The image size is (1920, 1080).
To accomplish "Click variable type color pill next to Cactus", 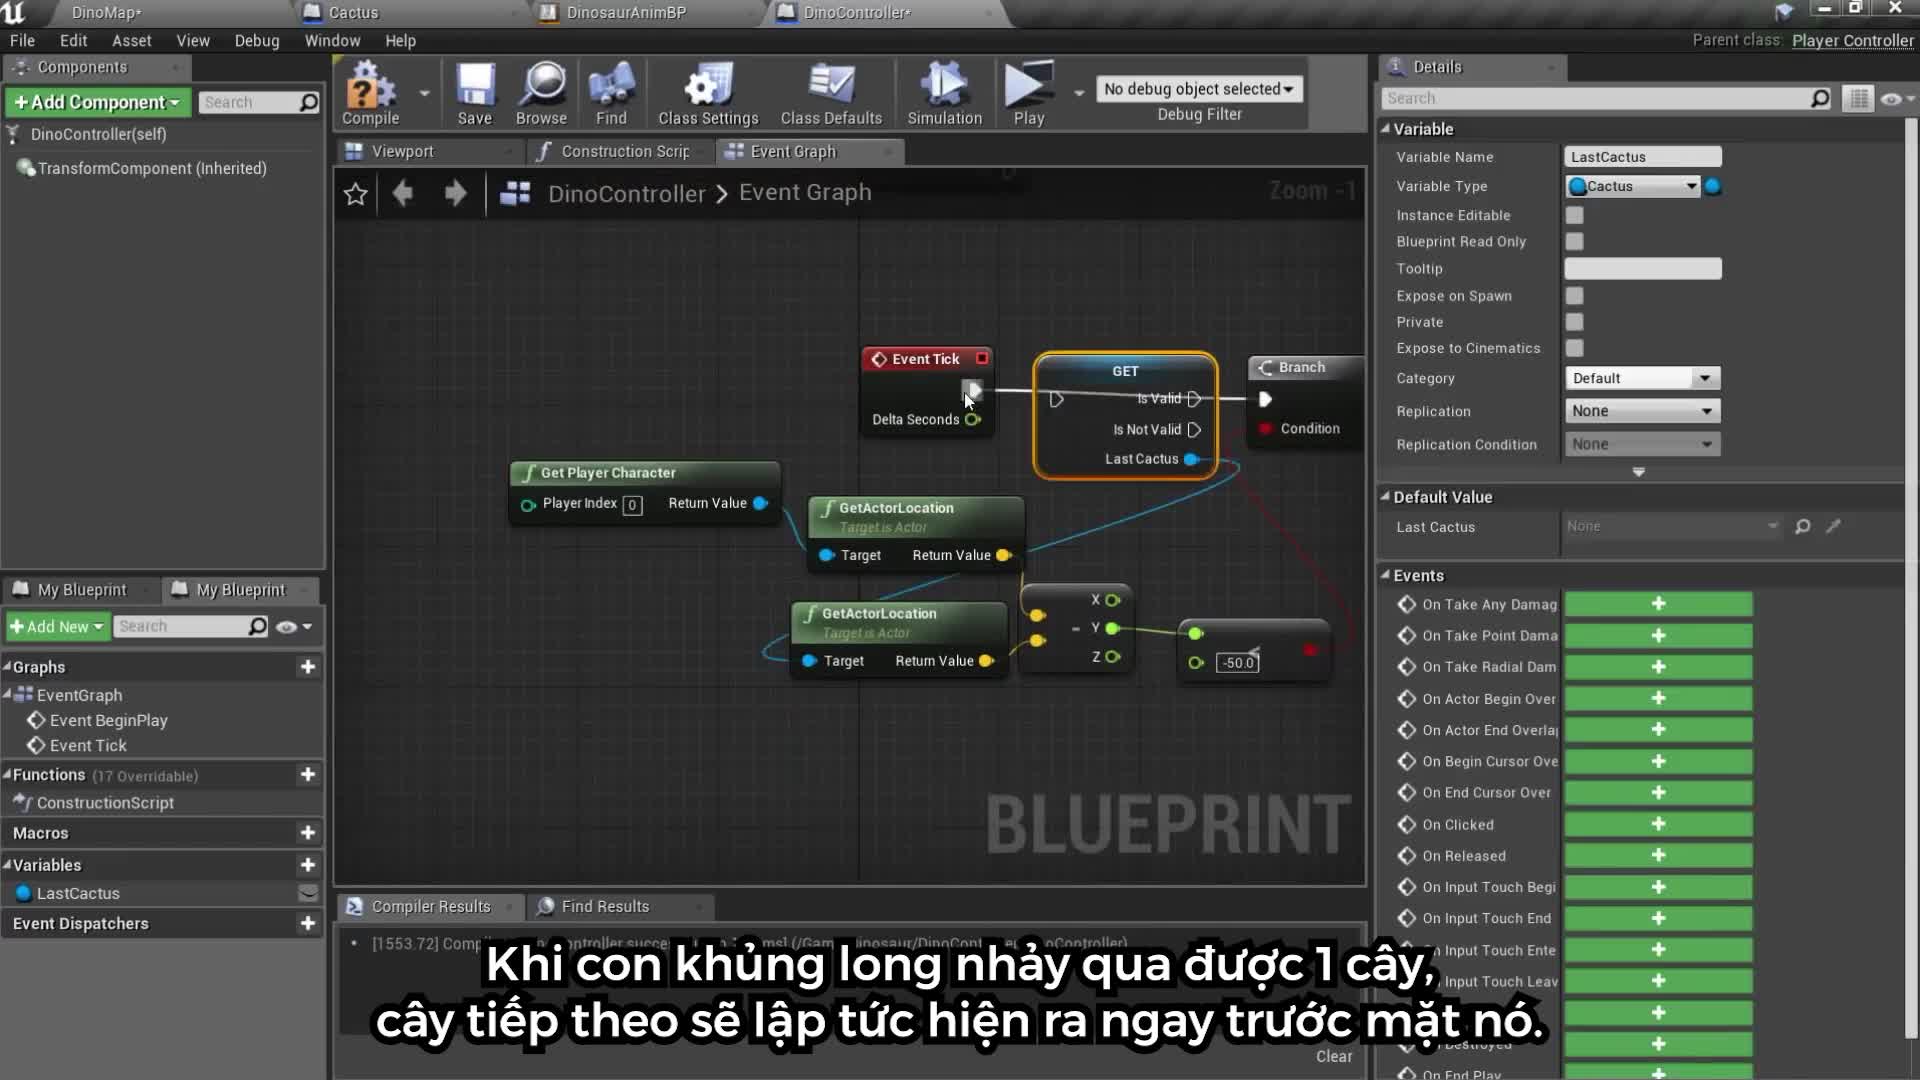I will 1713,186.
